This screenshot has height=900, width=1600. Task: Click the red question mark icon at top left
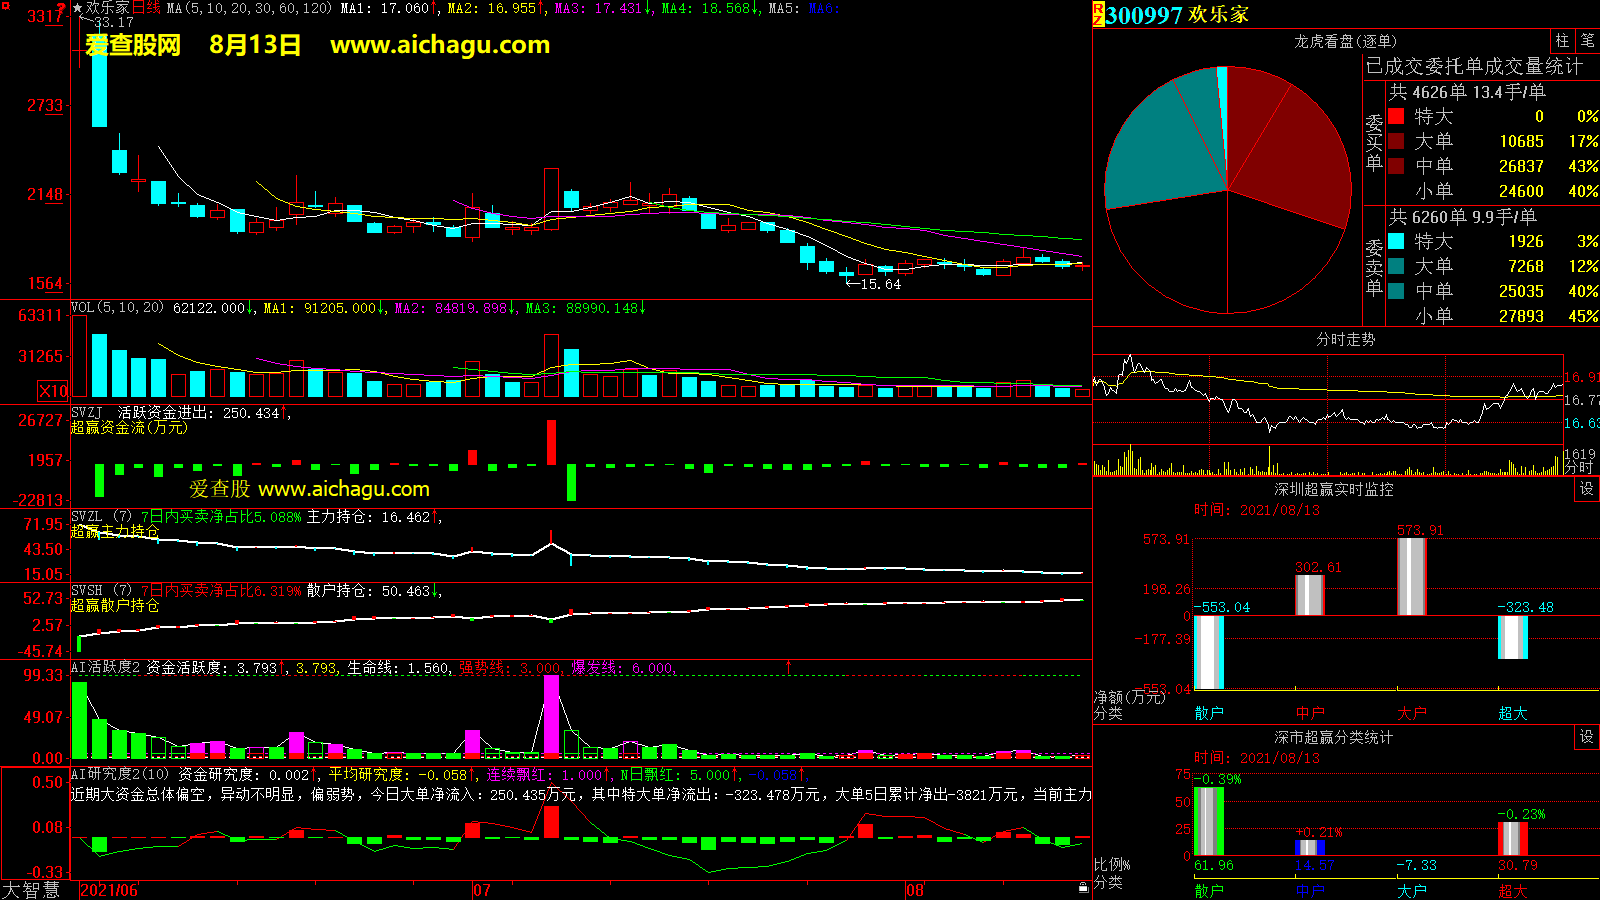[x=62, y=9]
